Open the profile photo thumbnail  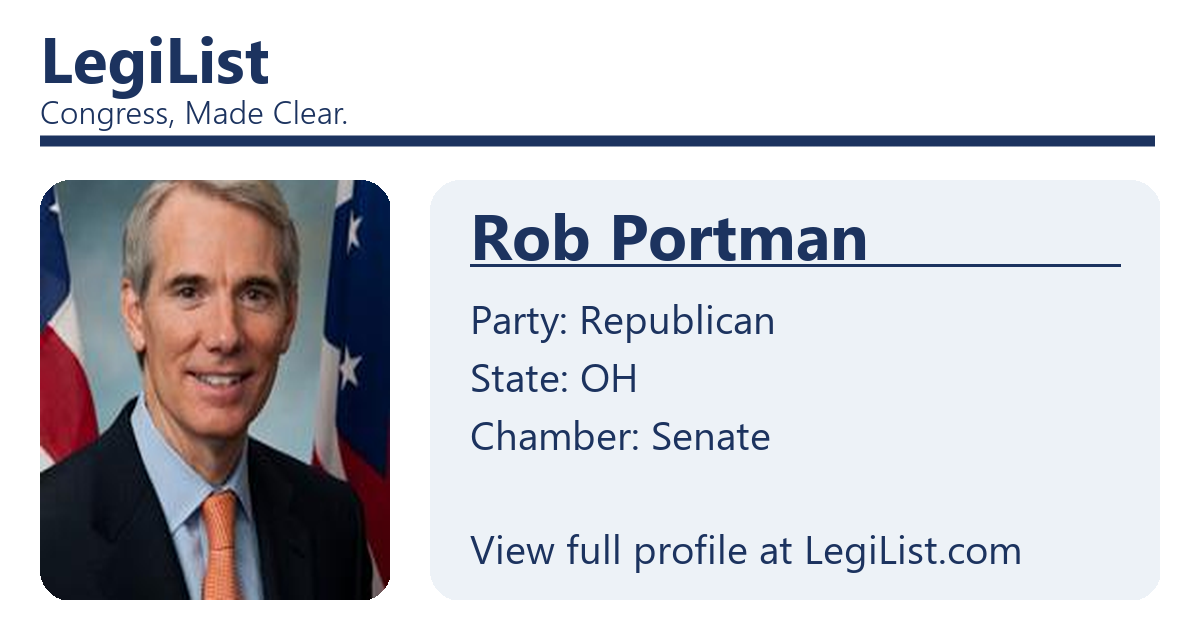pyautogui.click(x=215, y=390)
